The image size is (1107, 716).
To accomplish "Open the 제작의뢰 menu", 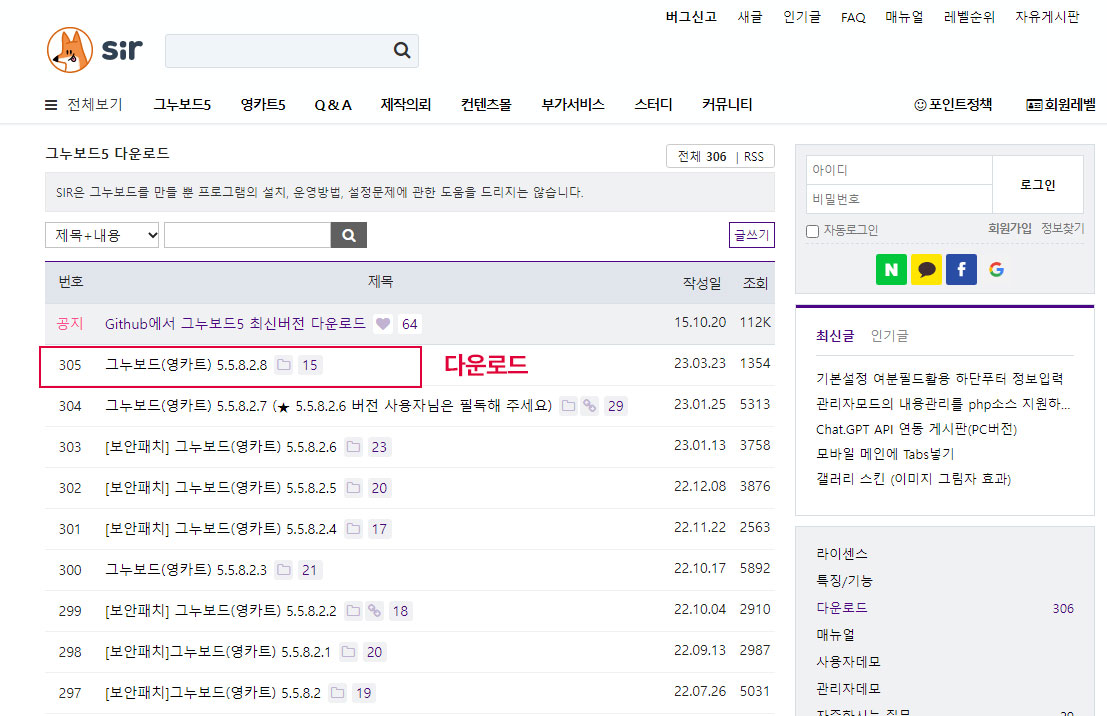I will pos(406,105).
